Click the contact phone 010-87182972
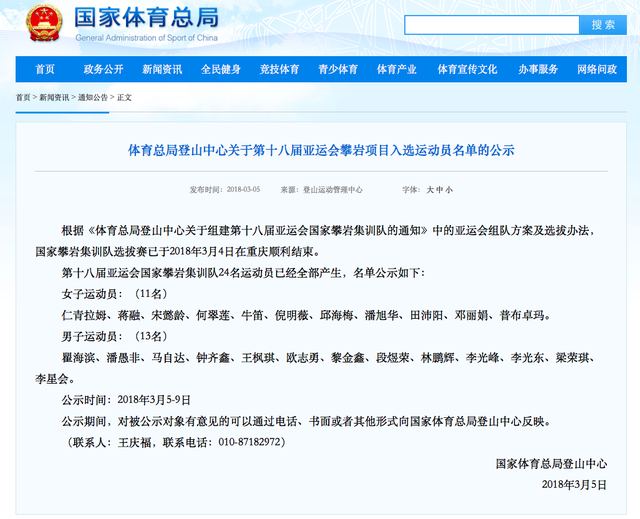640x519 pixels. tap(249, 442)
